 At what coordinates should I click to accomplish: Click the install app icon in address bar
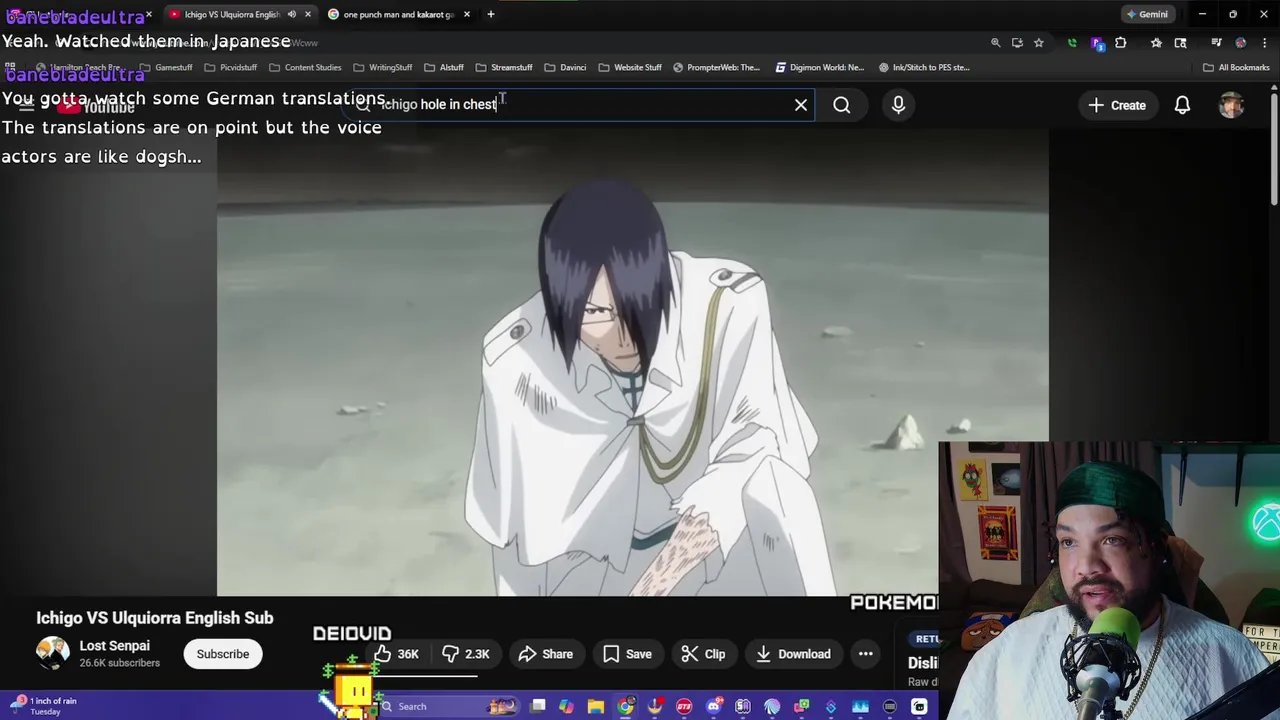(x=1017, y=43)
